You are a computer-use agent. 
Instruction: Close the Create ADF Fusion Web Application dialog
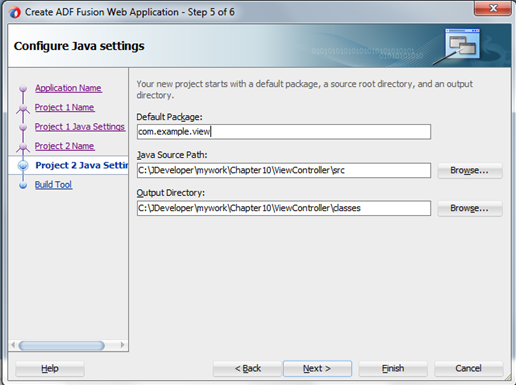tap(493, 8)
